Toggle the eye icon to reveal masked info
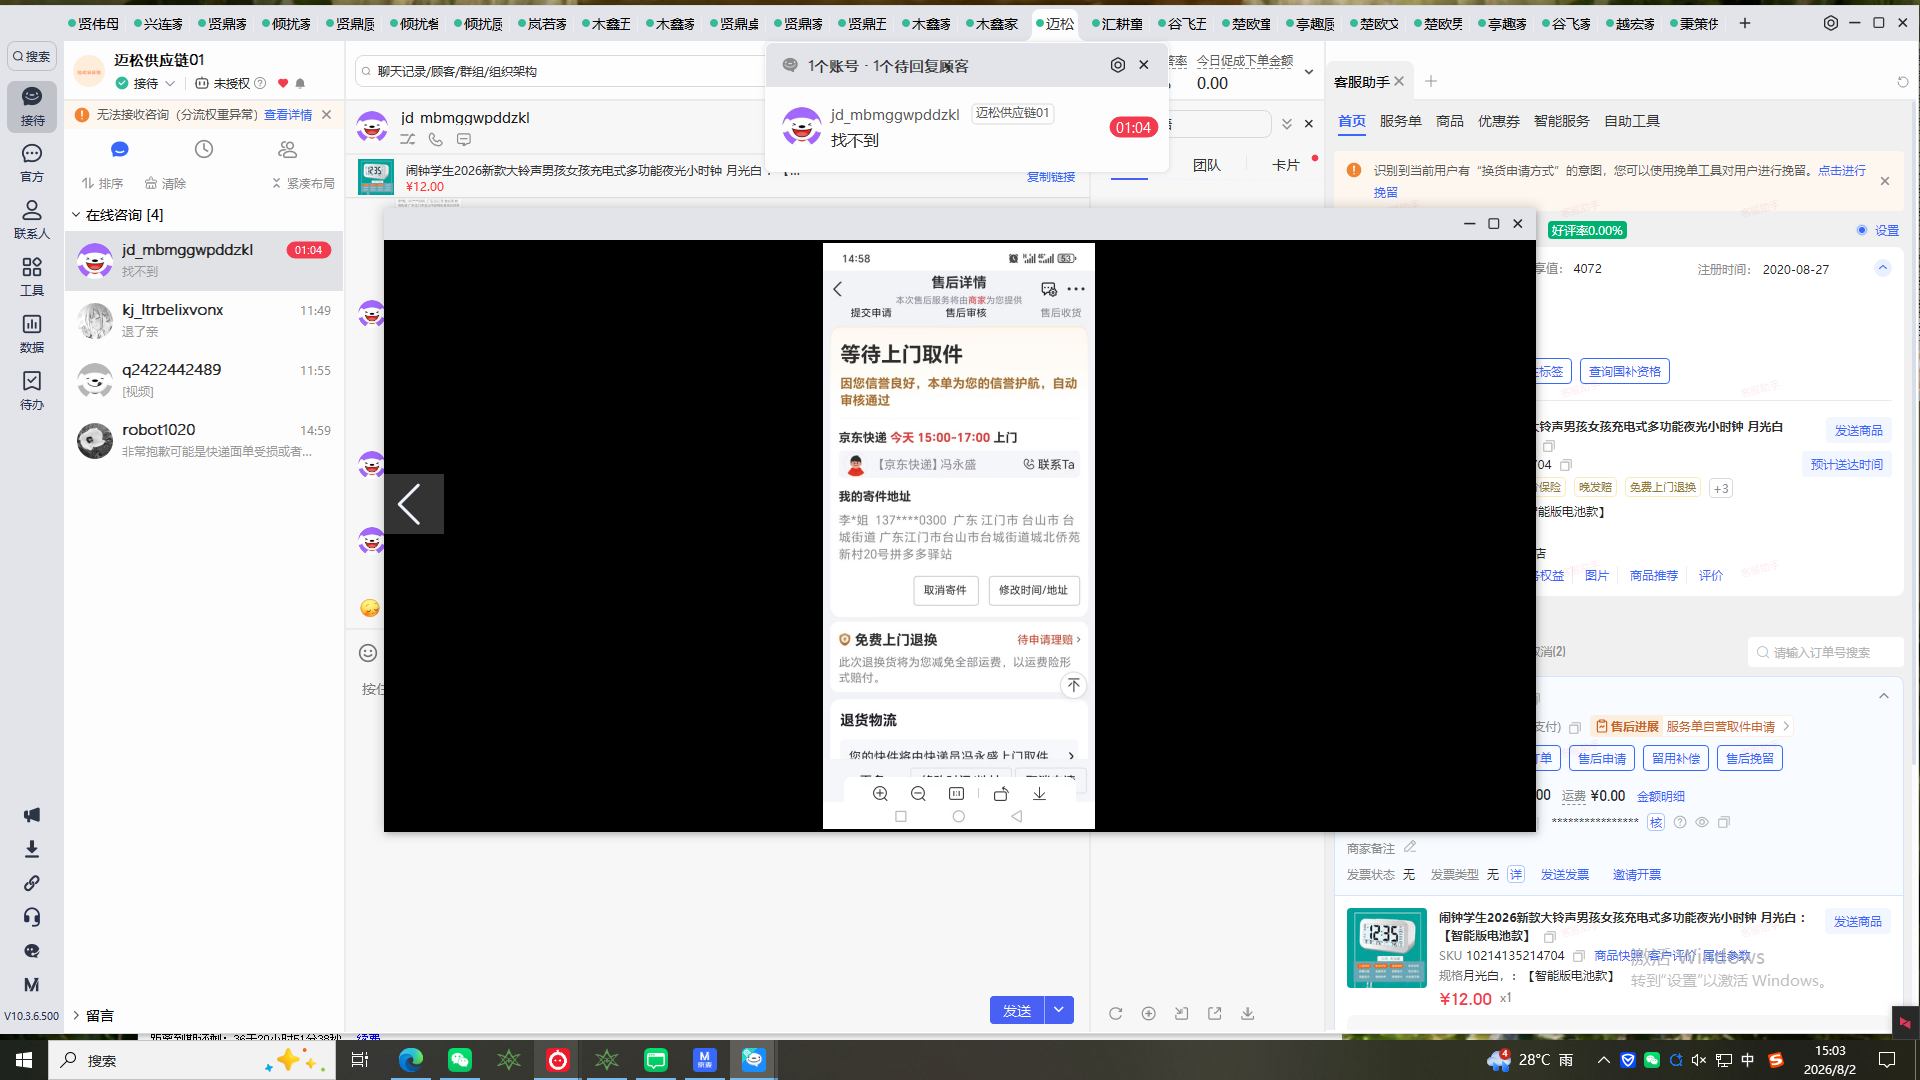Screen dimensions: 1920x1080 click(1702, 822)
